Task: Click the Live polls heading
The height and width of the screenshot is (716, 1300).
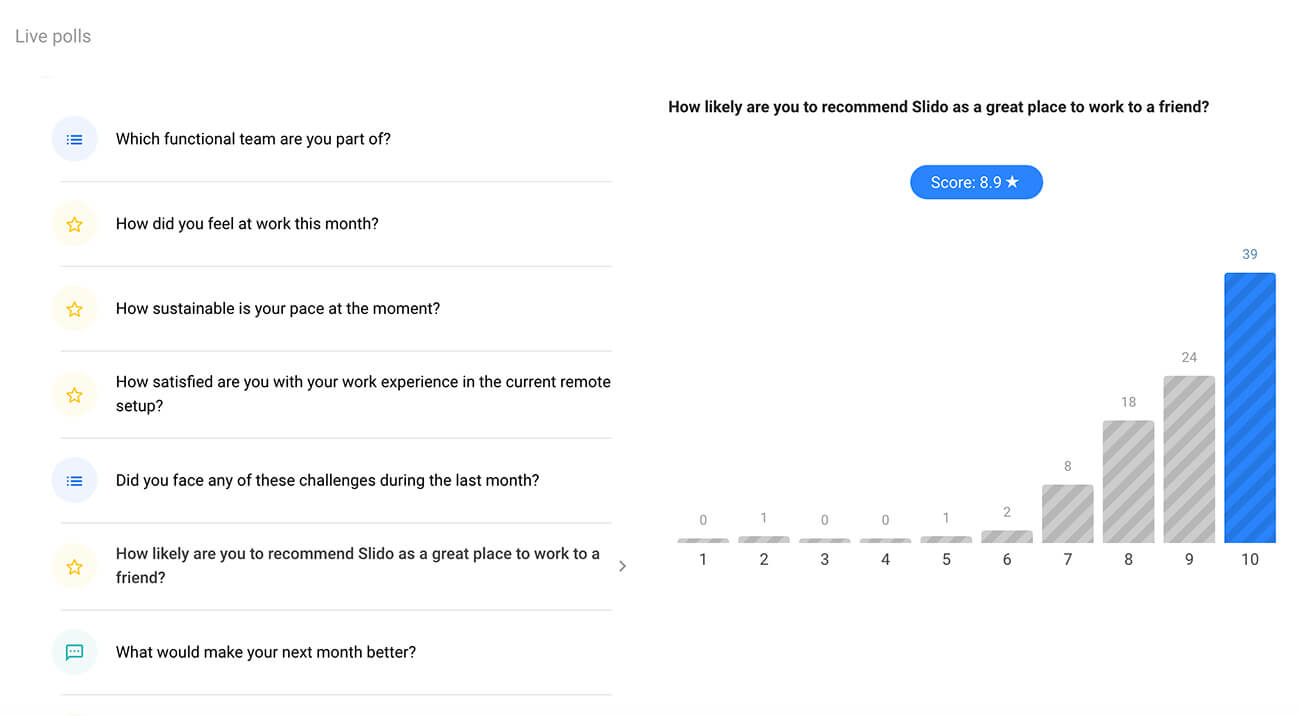Action: [x=53, y=37]
